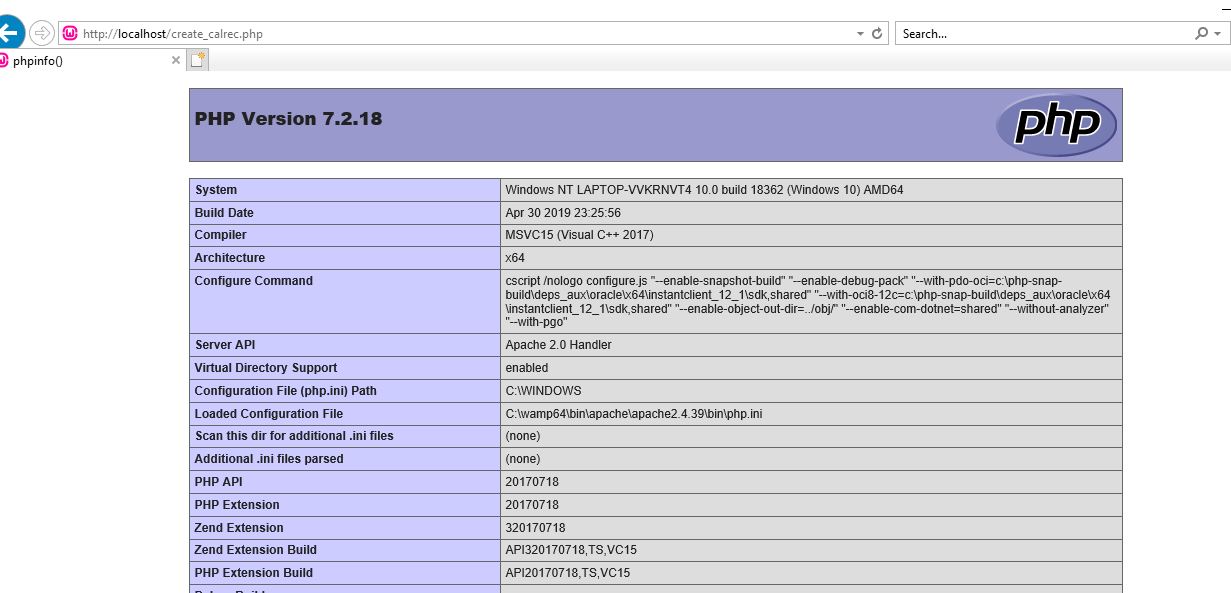Click the System row value text
The image size is (1231, 593).
tap(704, 190)
